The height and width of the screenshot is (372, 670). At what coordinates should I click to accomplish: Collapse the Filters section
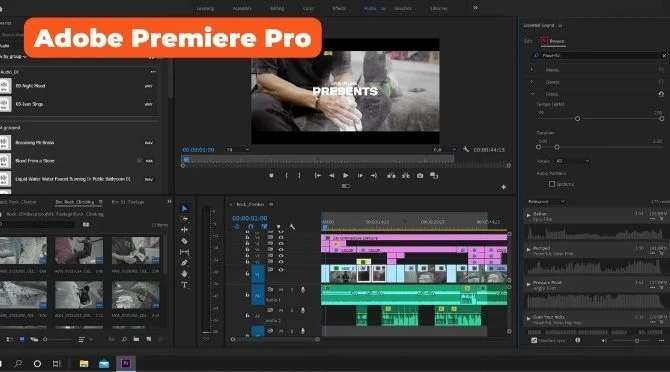(x=532, y=94)
